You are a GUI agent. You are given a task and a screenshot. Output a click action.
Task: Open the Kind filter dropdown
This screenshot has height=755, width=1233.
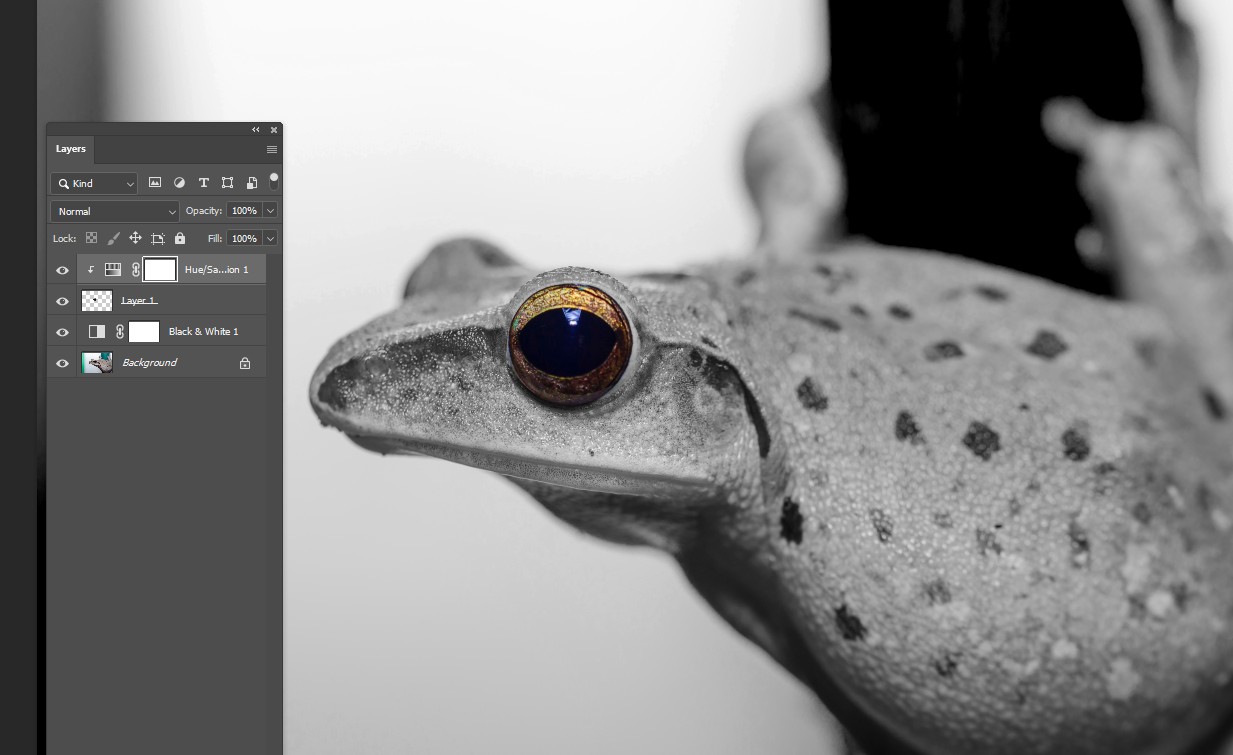coord(94,183)
